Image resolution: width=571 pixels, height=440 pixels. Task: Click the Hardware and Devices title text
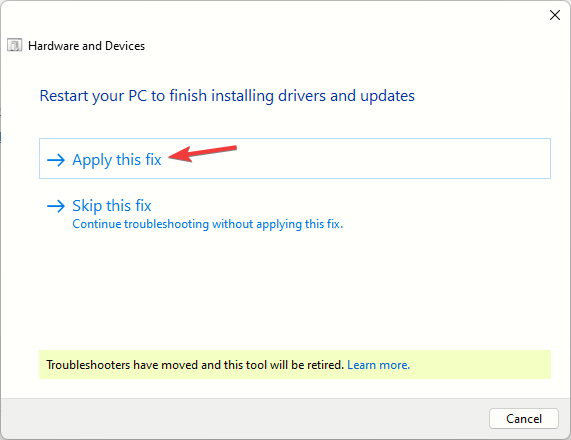86,46
